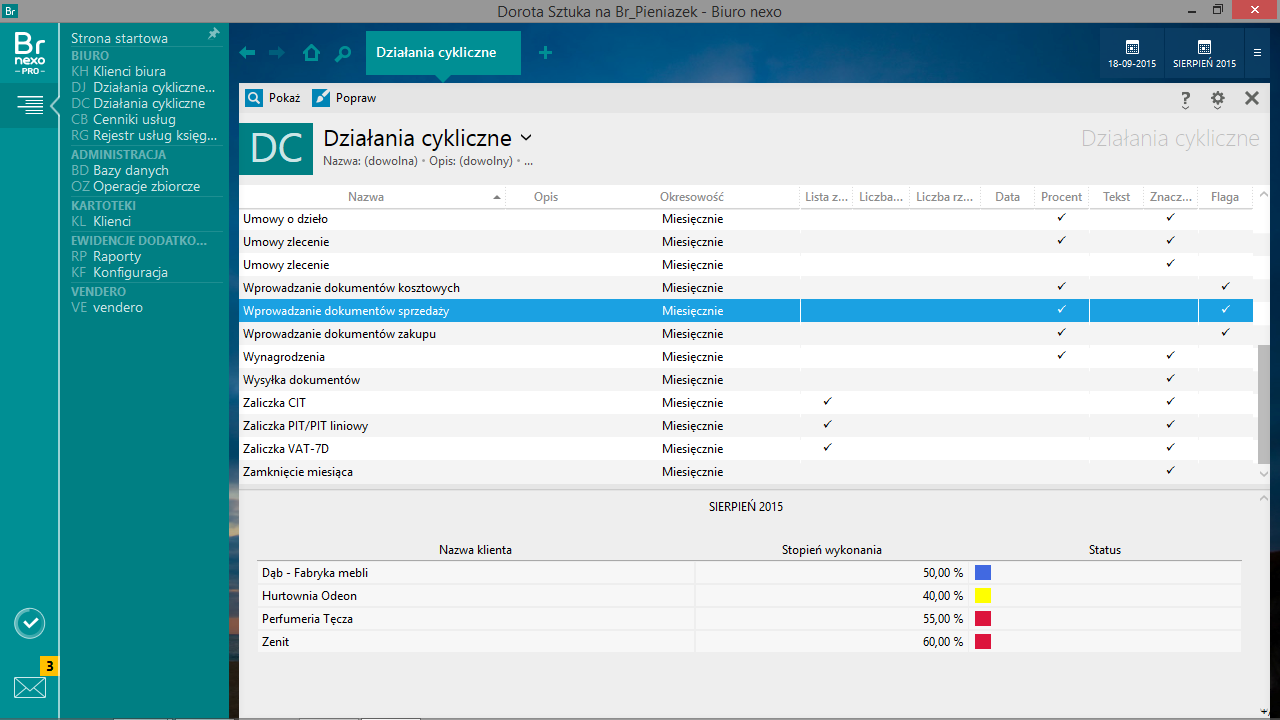Click the round checkmark tasks icon

30,623
